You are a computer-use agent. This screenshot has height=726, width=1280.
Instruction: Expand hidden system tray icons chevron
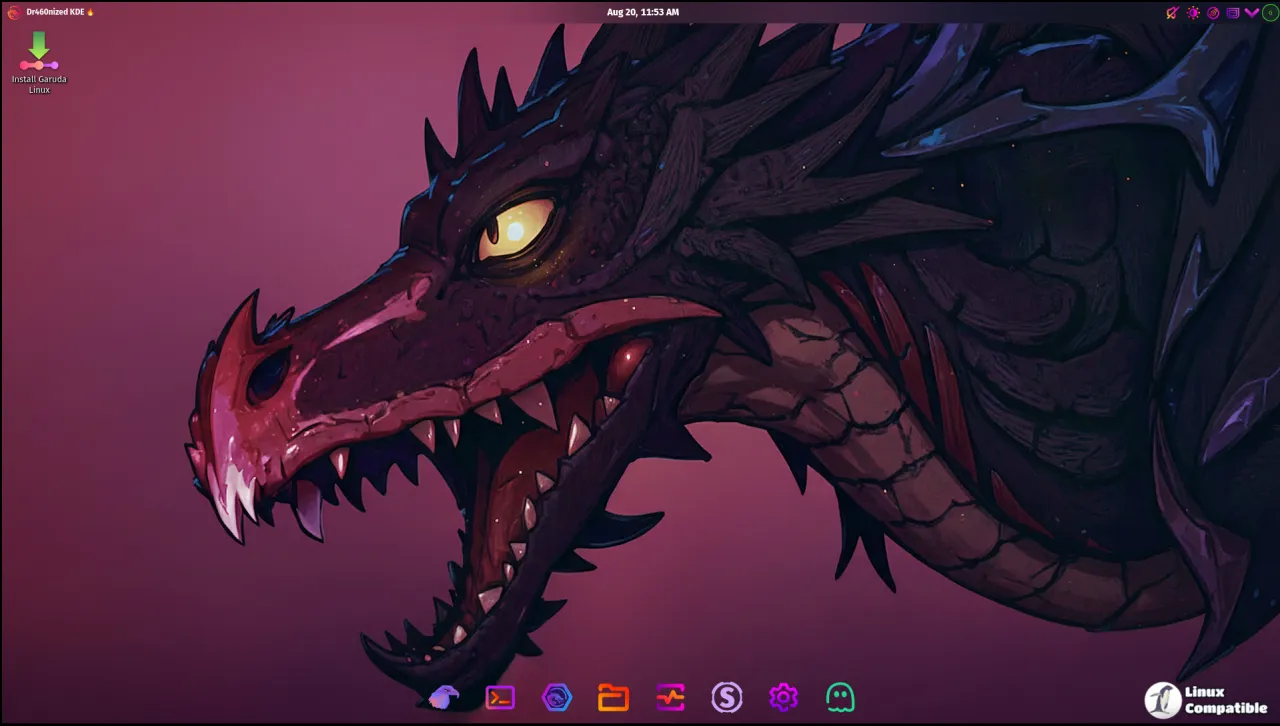pos(1251,13)
